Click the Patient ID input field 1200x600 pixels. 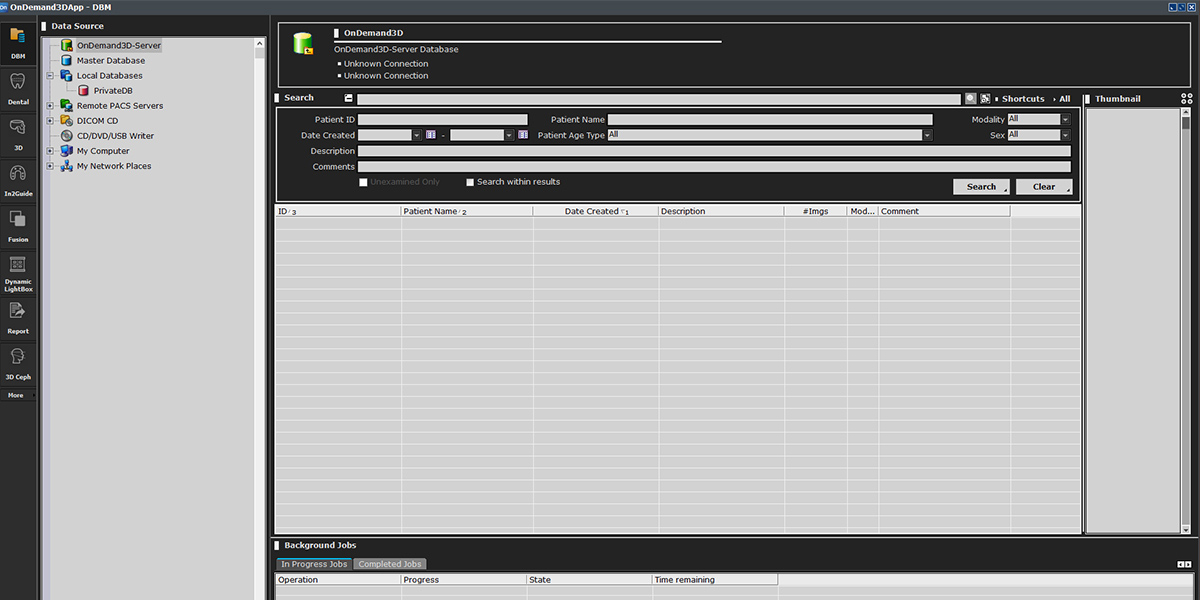(x=442, y=120)
